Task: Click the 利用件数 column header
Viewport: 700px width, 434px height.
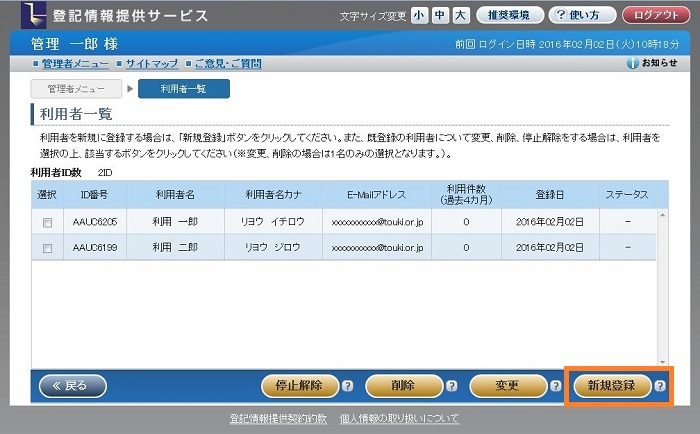Action: click(x=467, y=195)
